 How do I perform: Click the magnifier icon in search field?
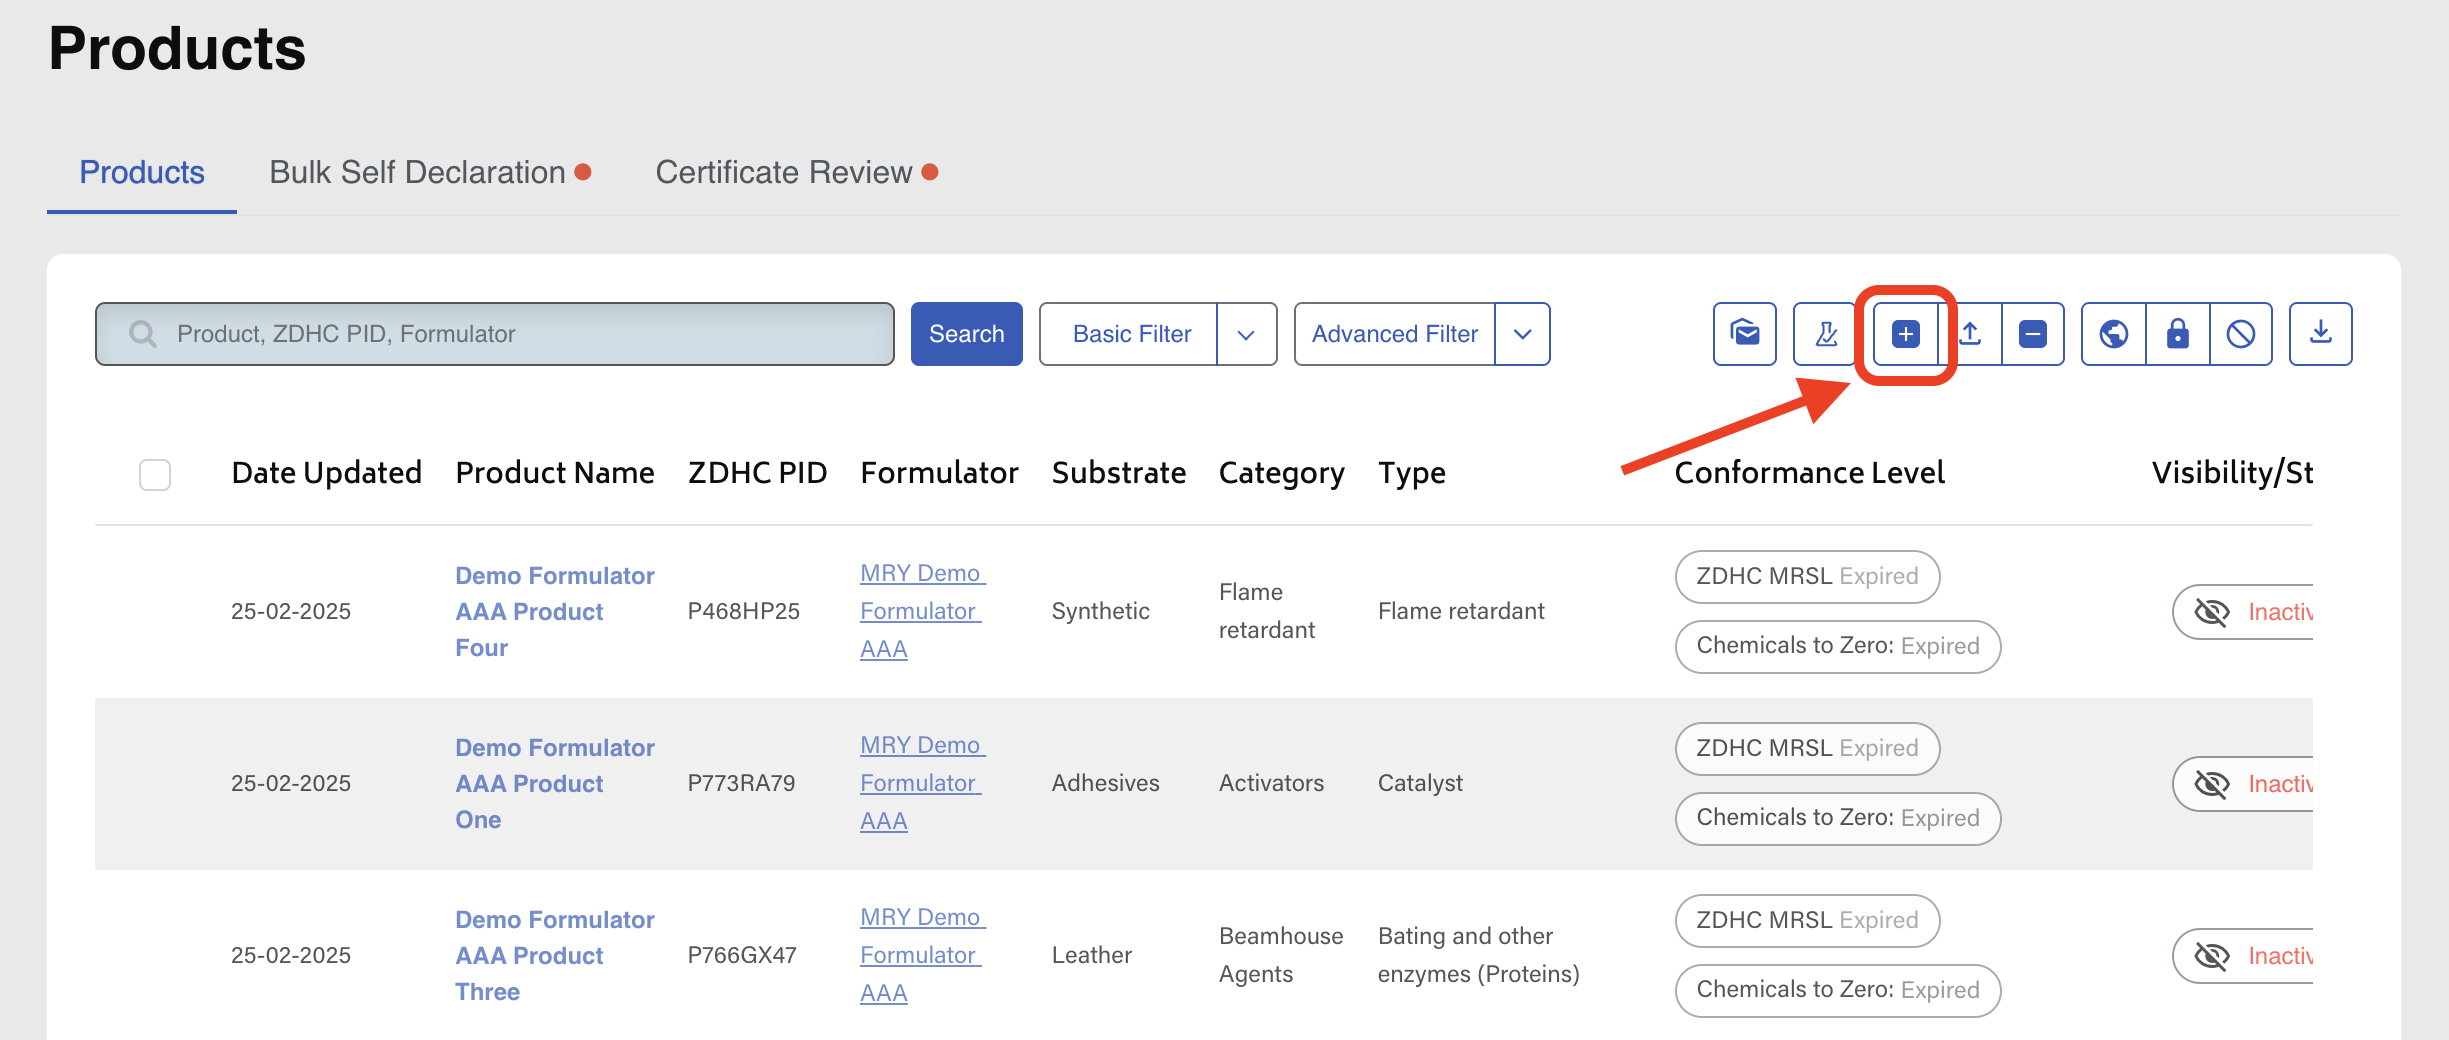(x=143, y=334)
